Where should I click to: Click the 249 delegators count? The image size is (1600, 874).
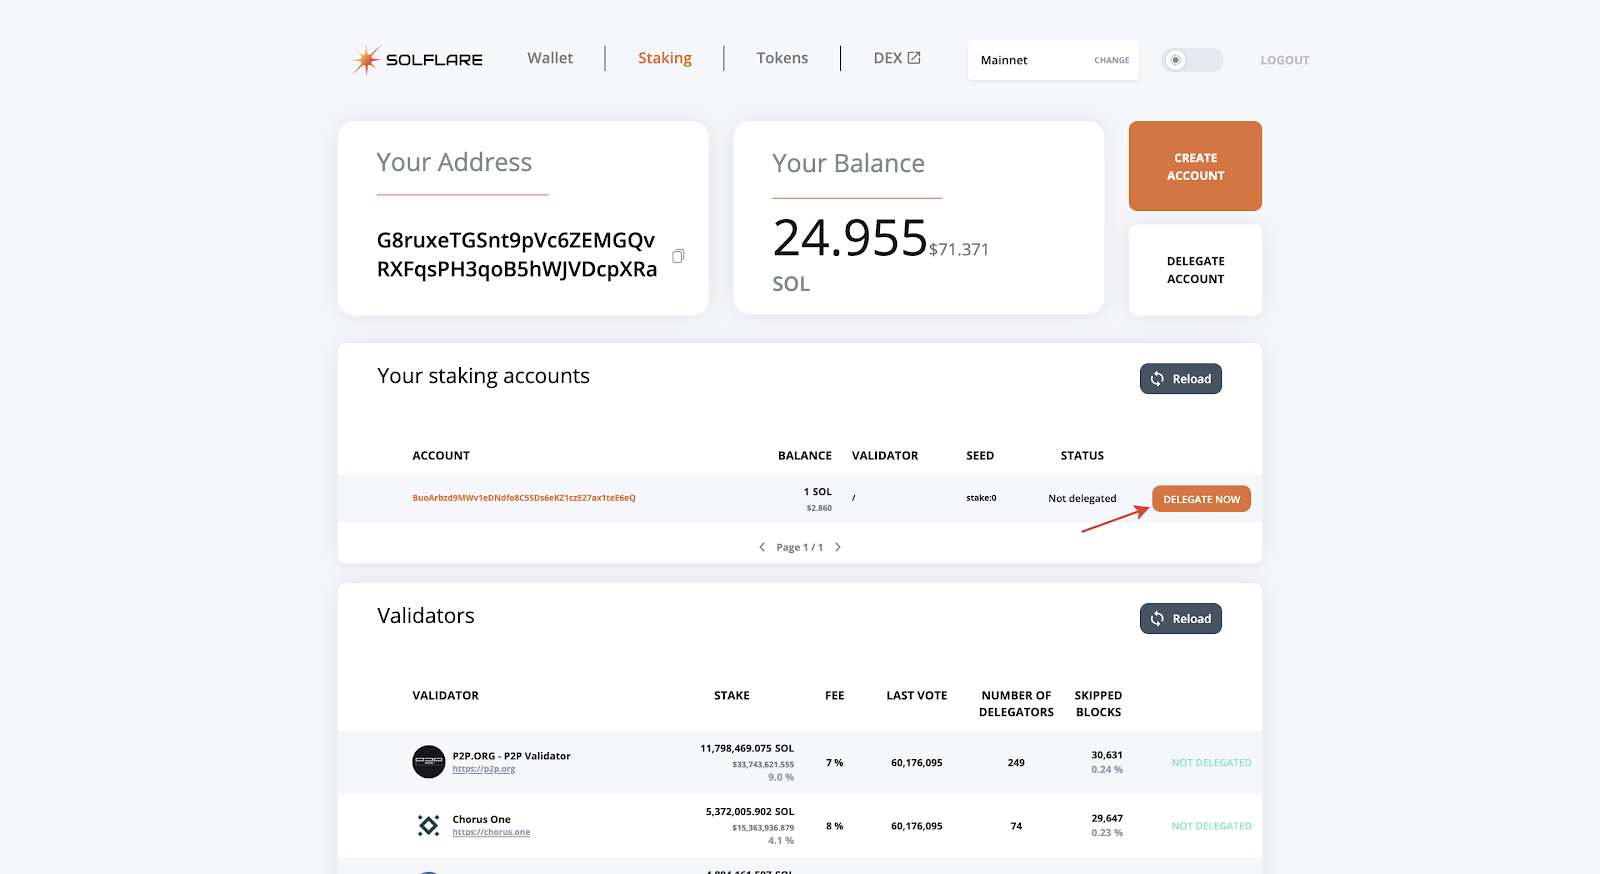pyautogui.click(x=1016, y=763)
